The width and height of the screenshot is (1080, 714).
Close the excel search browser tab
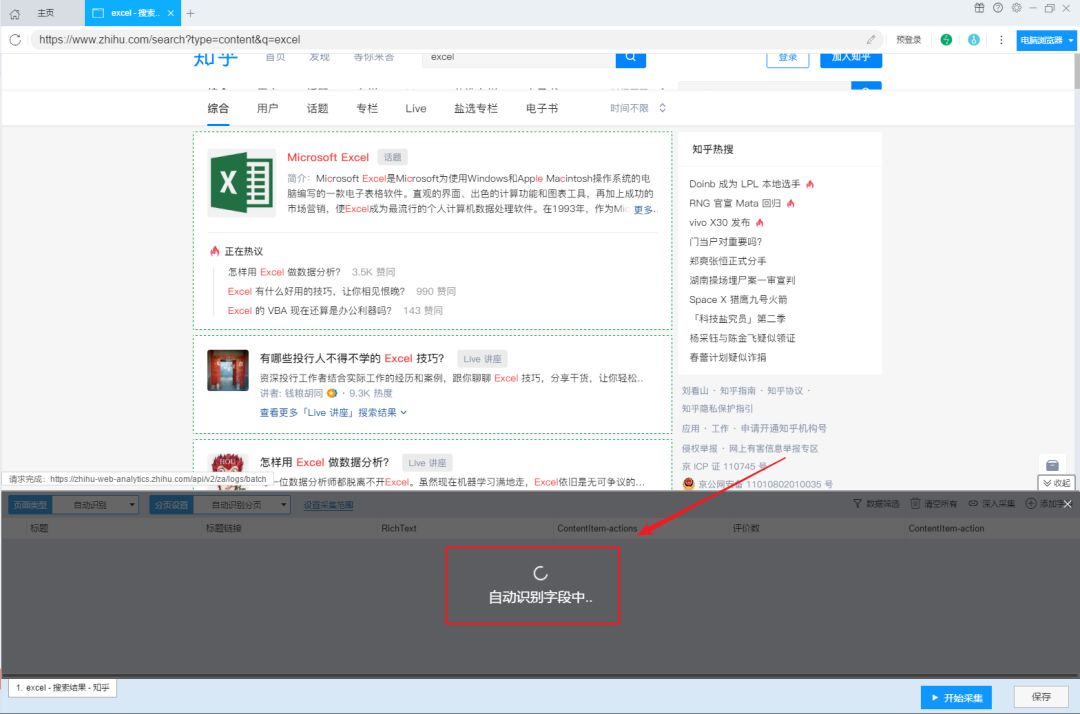(170, 13)
